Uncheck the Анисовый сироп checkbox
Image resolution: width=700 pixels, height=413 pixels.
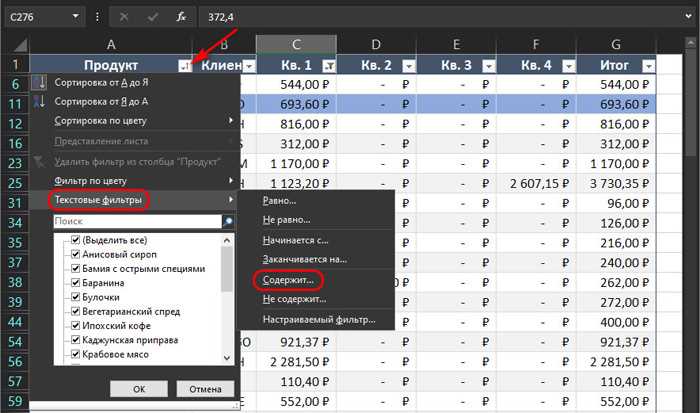point(75,254)
